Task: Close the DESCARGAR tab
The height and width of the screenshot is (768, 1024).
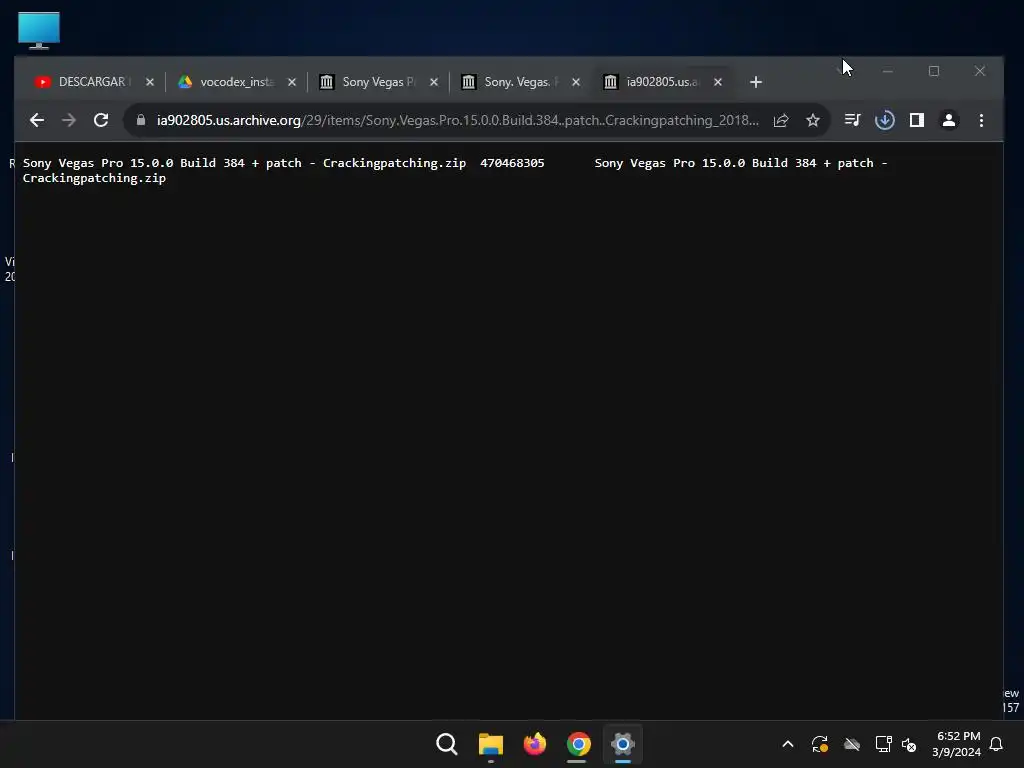Action: pos(150,82)
